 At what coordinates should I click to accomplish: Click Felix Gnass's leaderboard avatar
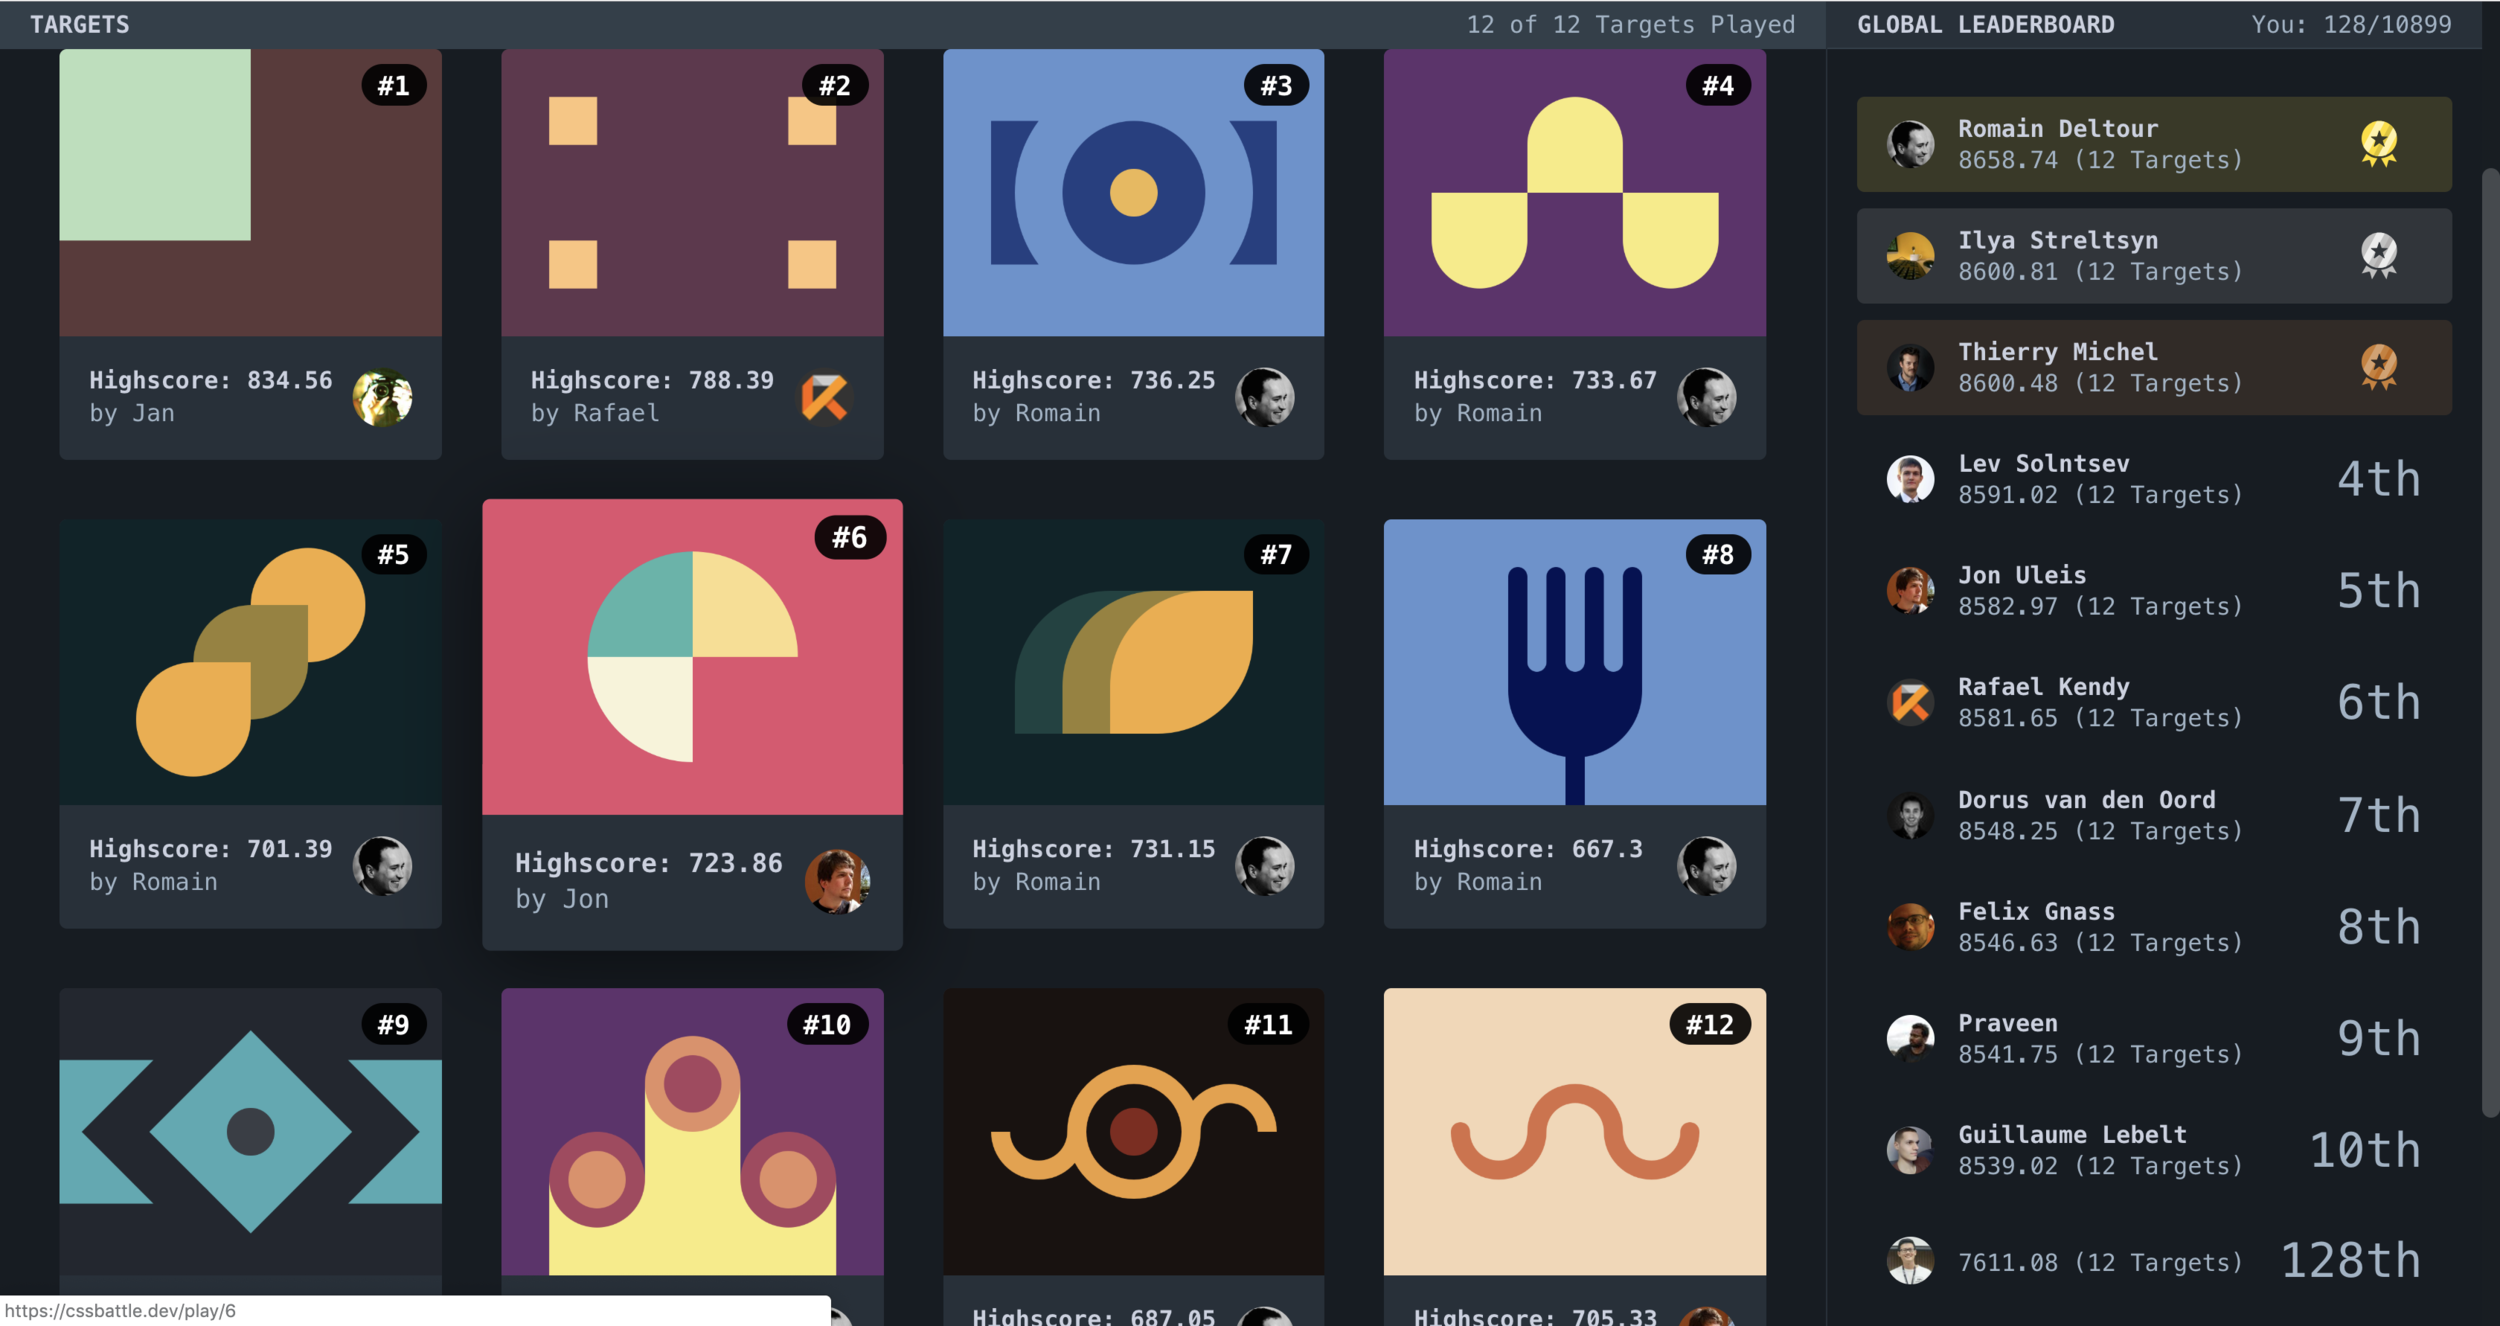1909,926
